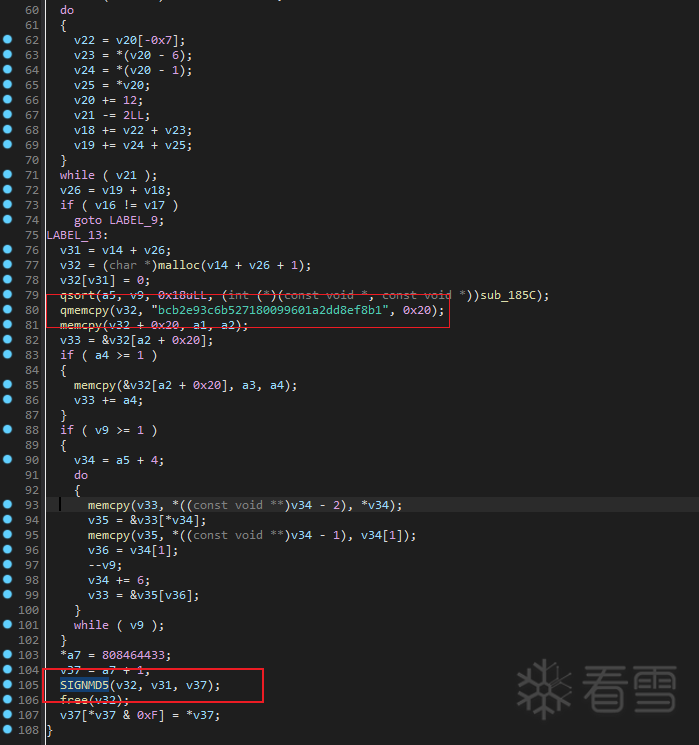The height and width of the screenshot is (745, 699).
Task: Toggle breakpoint dot on line 101
Action: pos(8,624)
